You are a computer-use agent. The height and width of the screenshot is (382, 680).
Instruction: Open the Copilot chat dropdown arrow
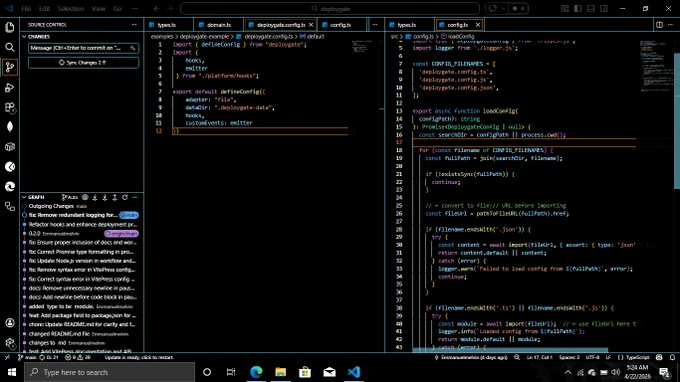coord(503,8)
